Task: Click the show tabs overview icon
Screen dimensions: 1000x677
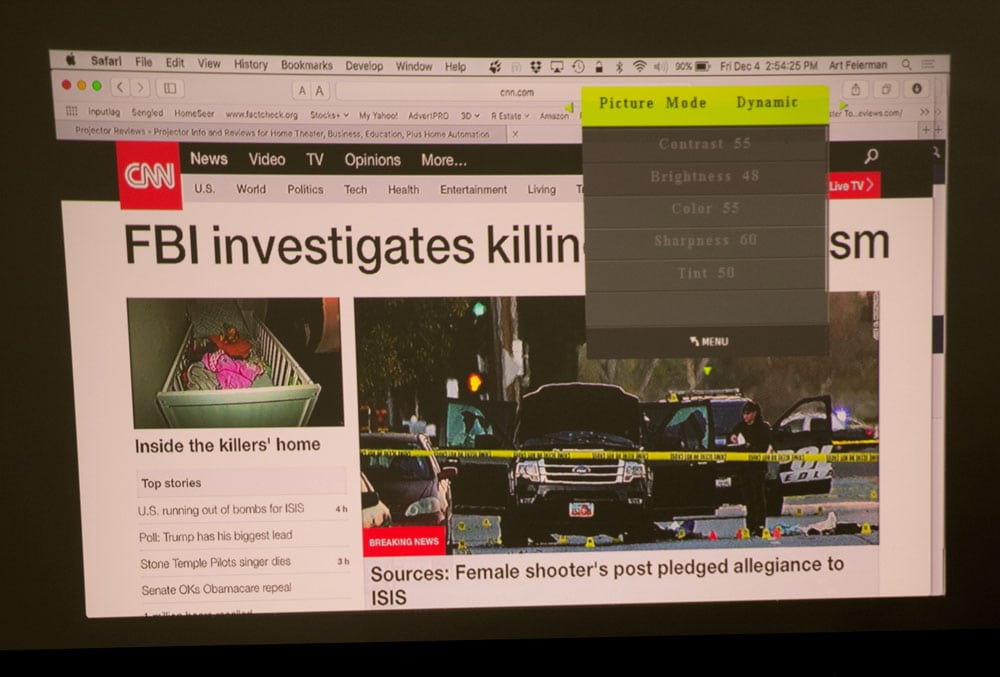Action: coord(886,90)
